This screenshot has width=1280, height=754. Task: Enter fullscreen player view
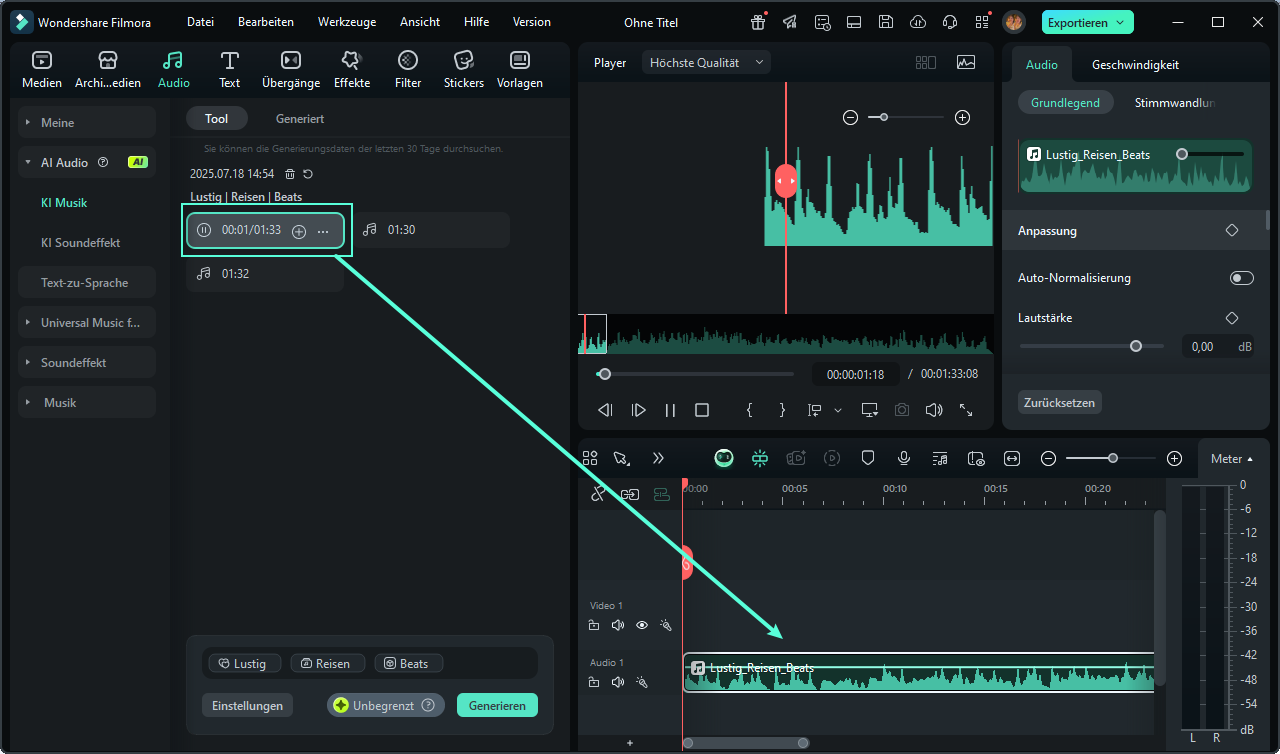tap(966, 410)
